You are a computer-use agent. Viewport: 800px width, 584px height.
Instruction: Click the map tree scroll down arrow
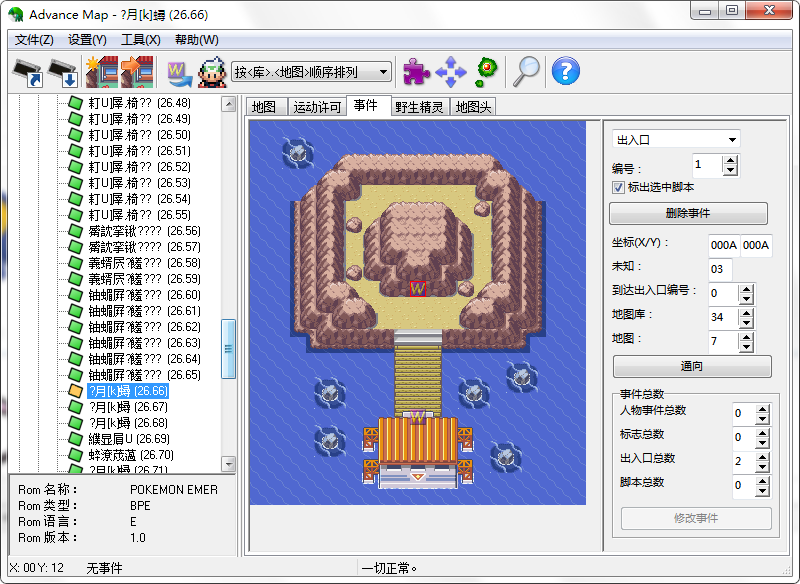[228, 464]
